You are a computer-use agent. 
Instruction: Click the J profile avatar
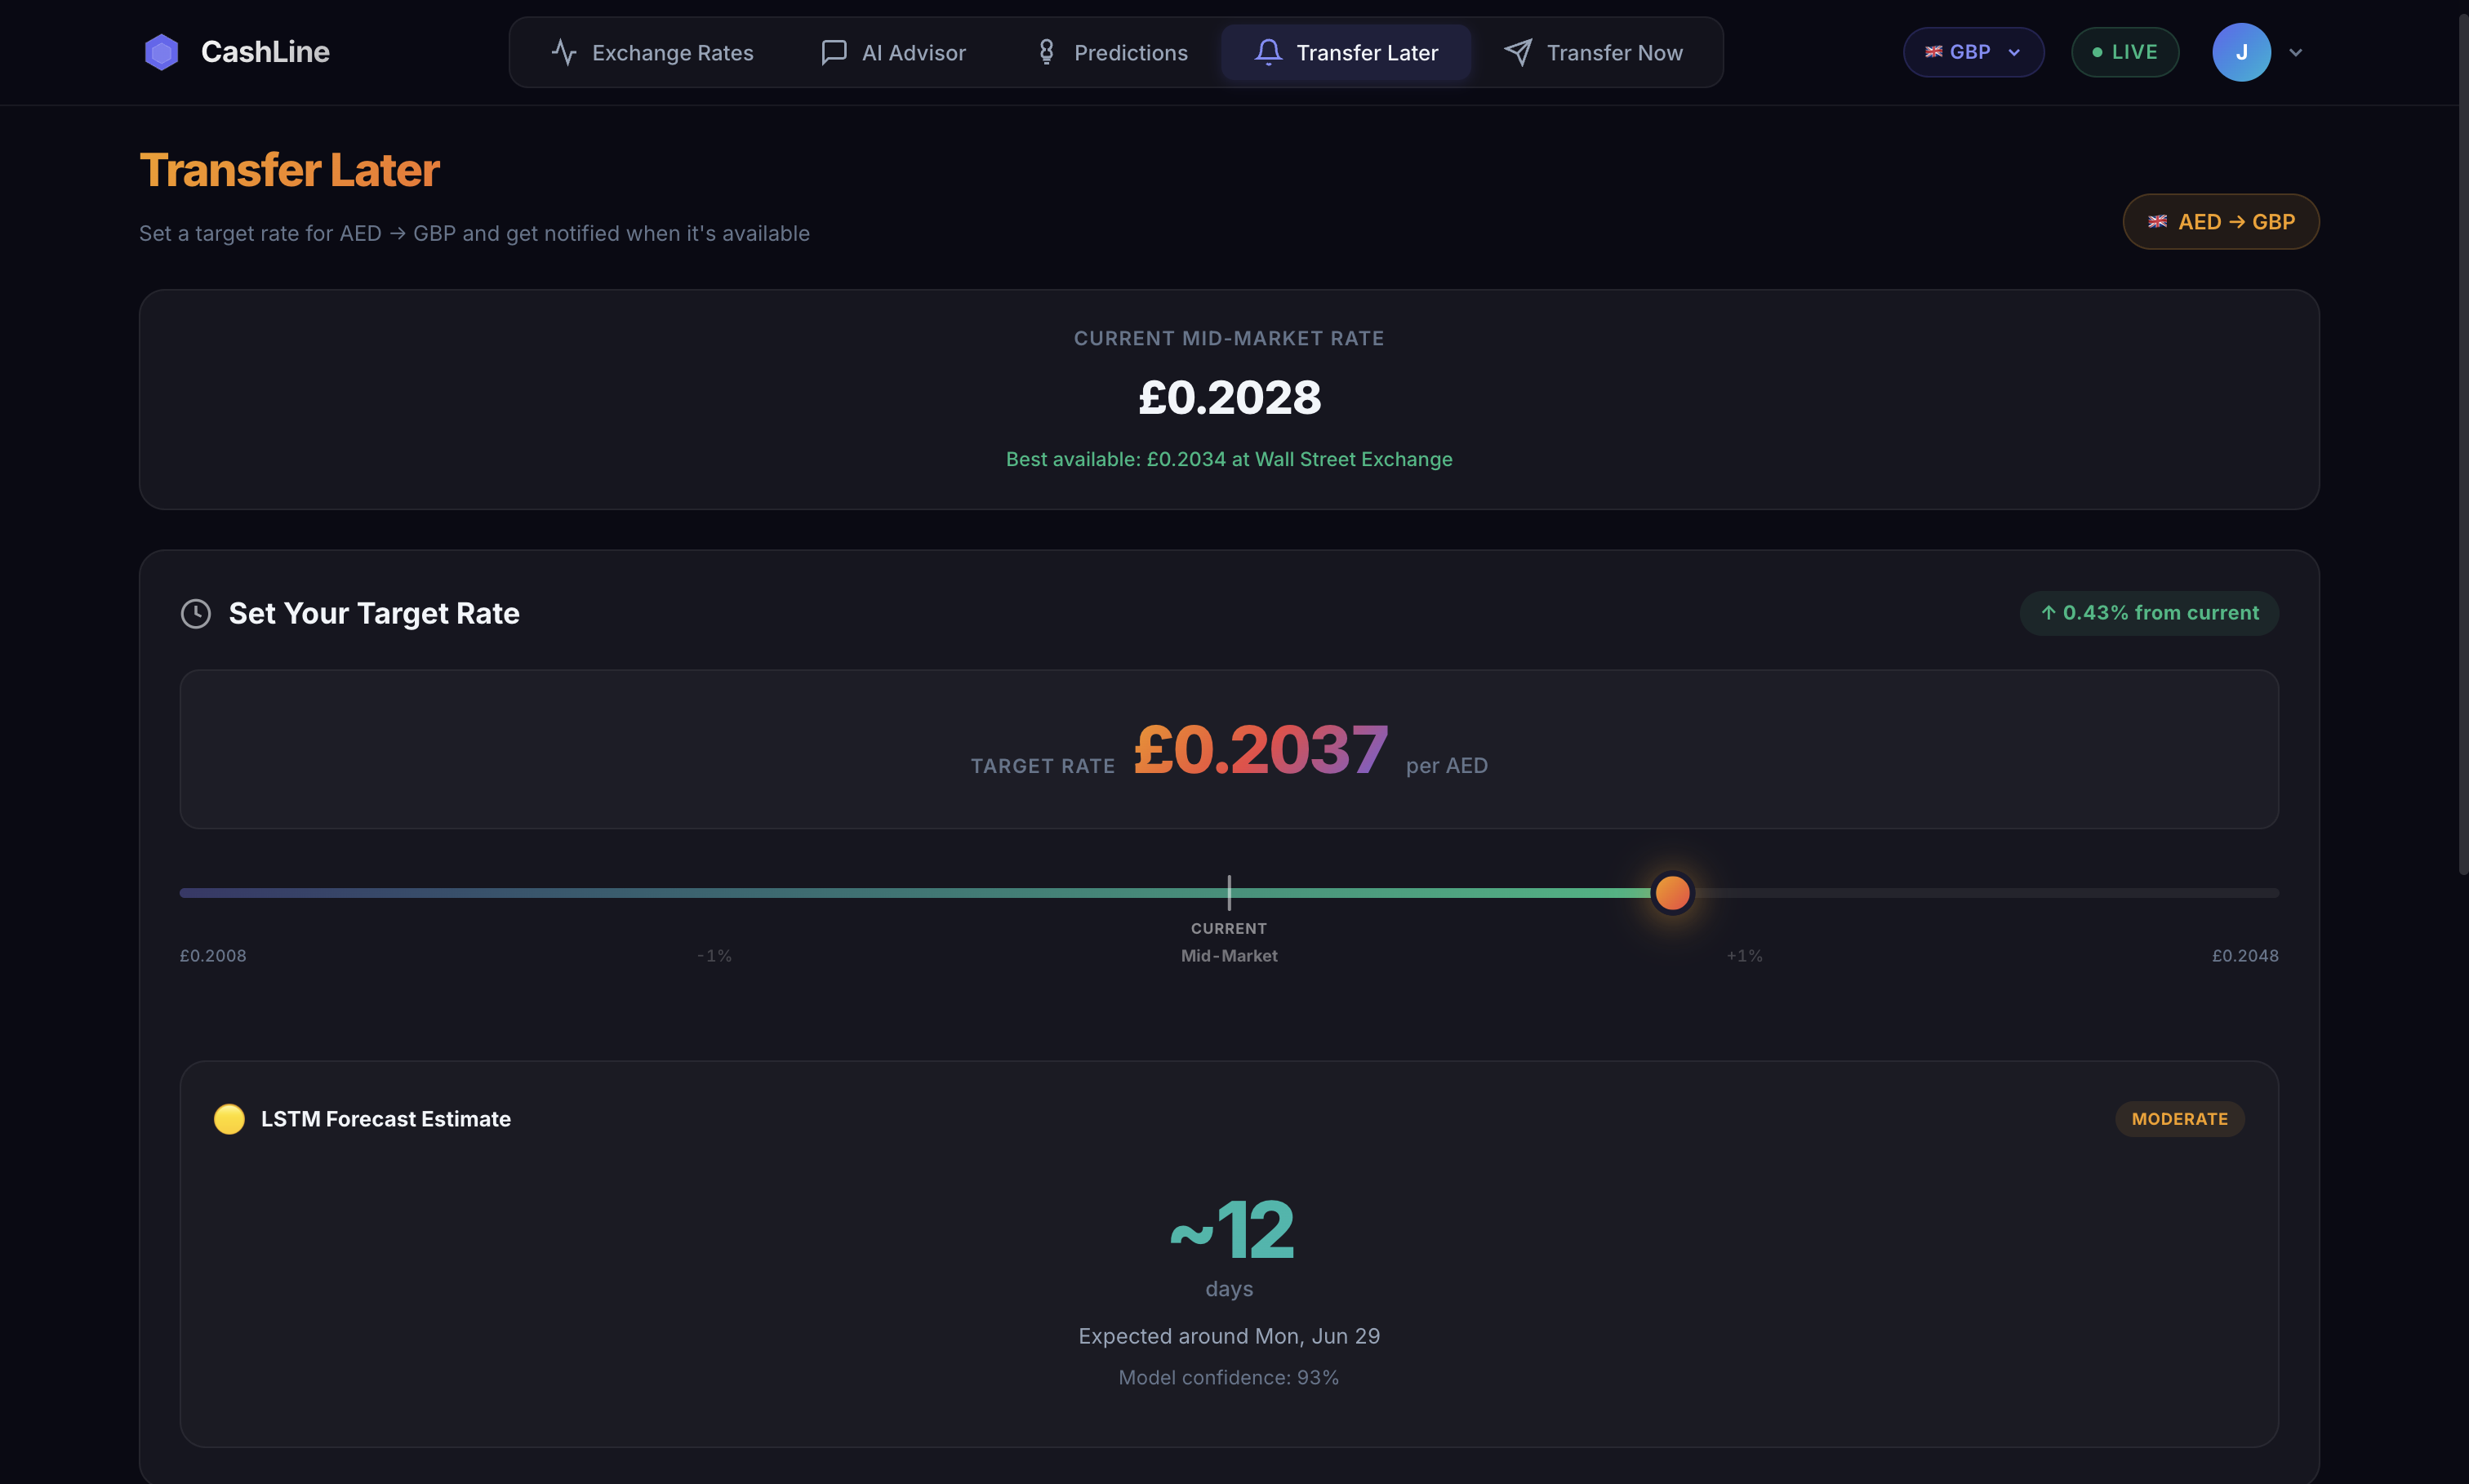pyautogui.click(x=2241, y=52)
